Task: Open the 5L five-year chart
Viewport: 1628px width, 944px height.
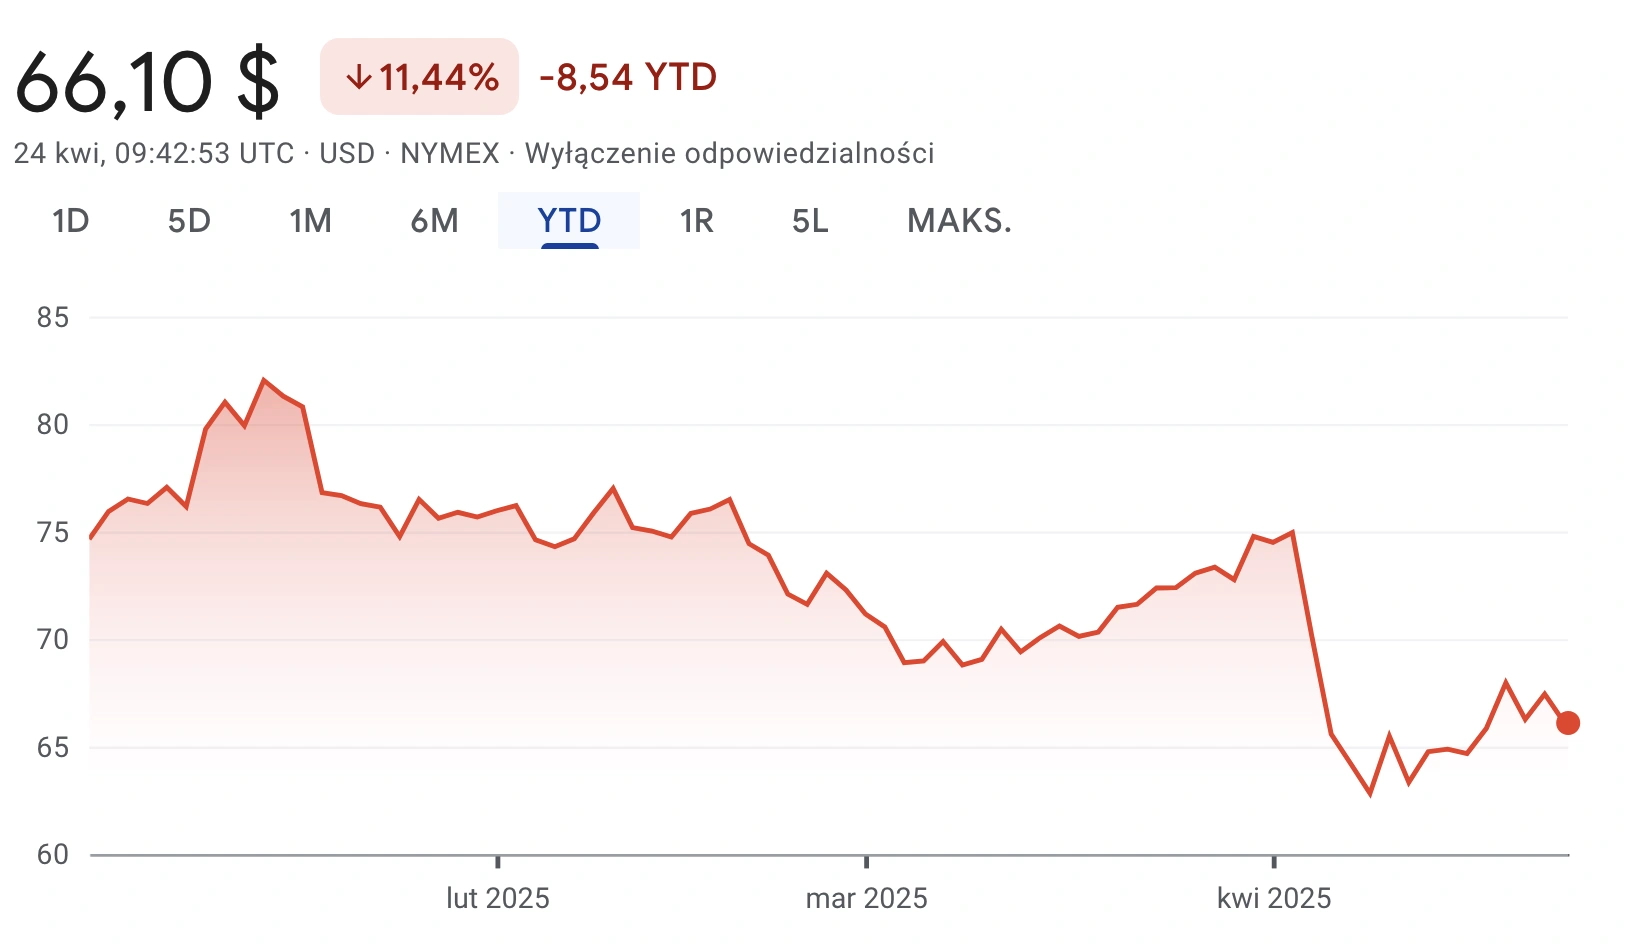Action: click(810, 221)
